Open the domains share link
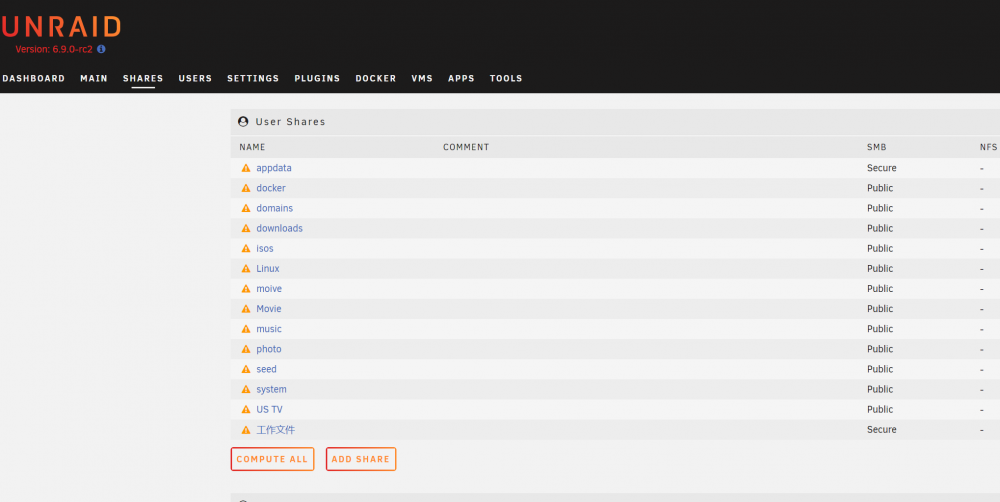Screen dimensions: 1000x502 (x=275, y=209)
